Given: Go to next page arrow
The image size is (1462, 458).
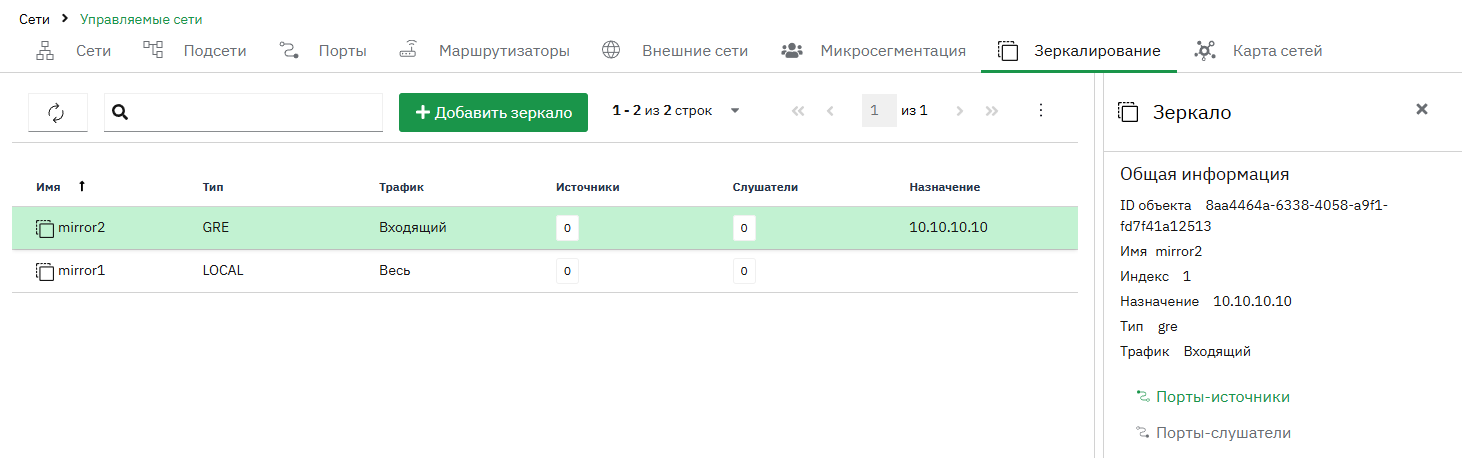Looking at the screenshot, I should pyautogui.click(x=959, y=111).
